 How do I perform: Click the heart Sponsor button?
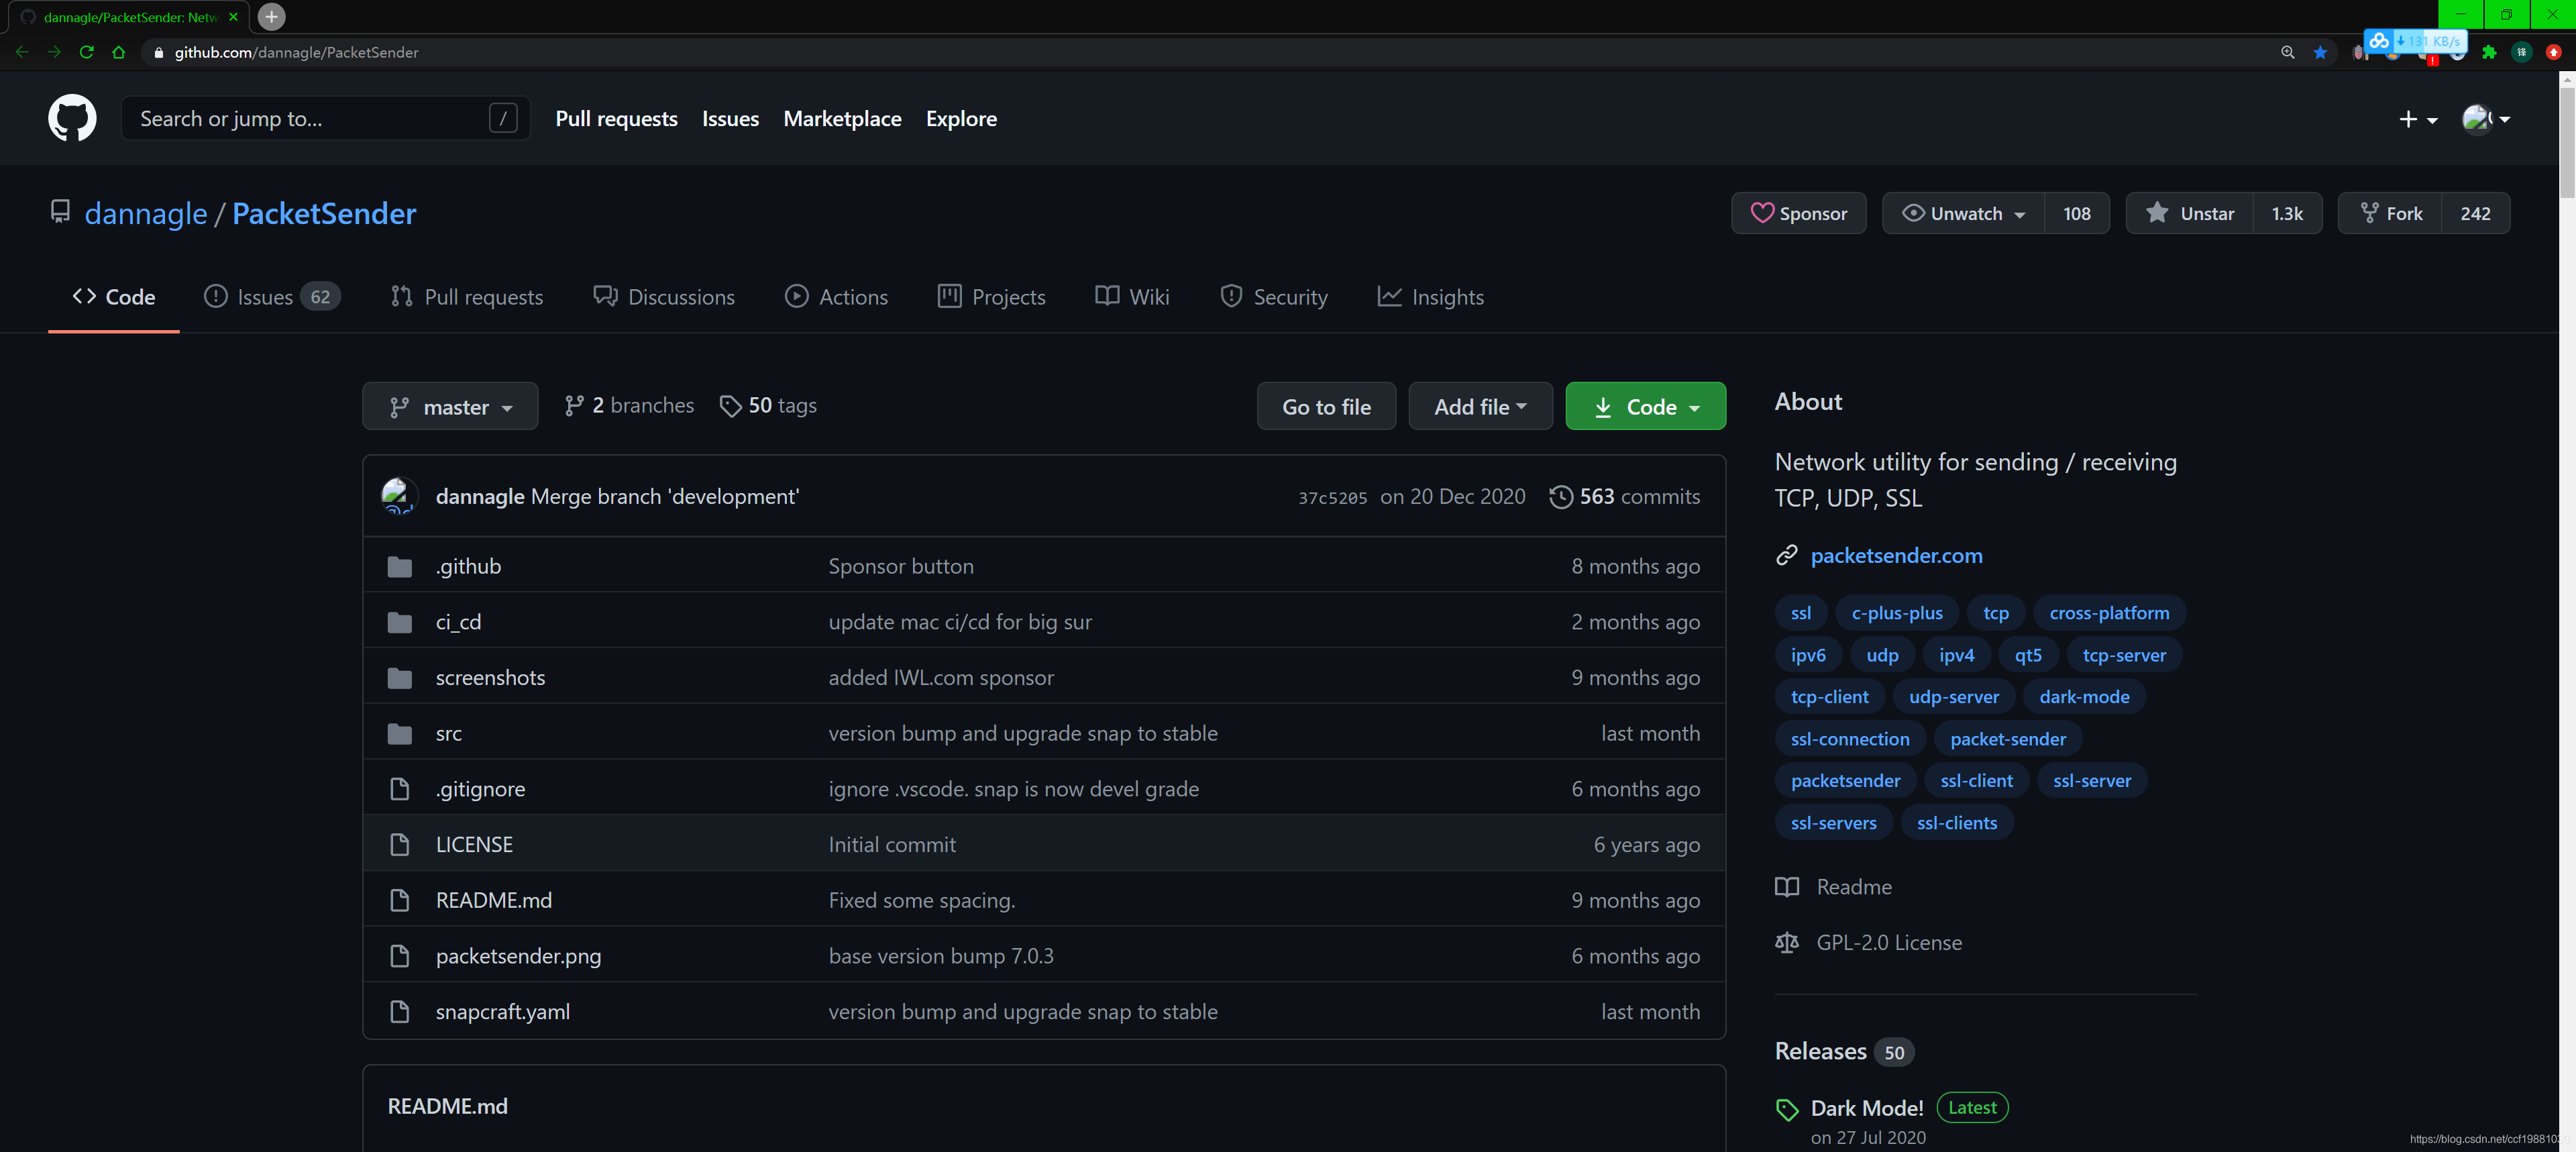[1798, 213]
